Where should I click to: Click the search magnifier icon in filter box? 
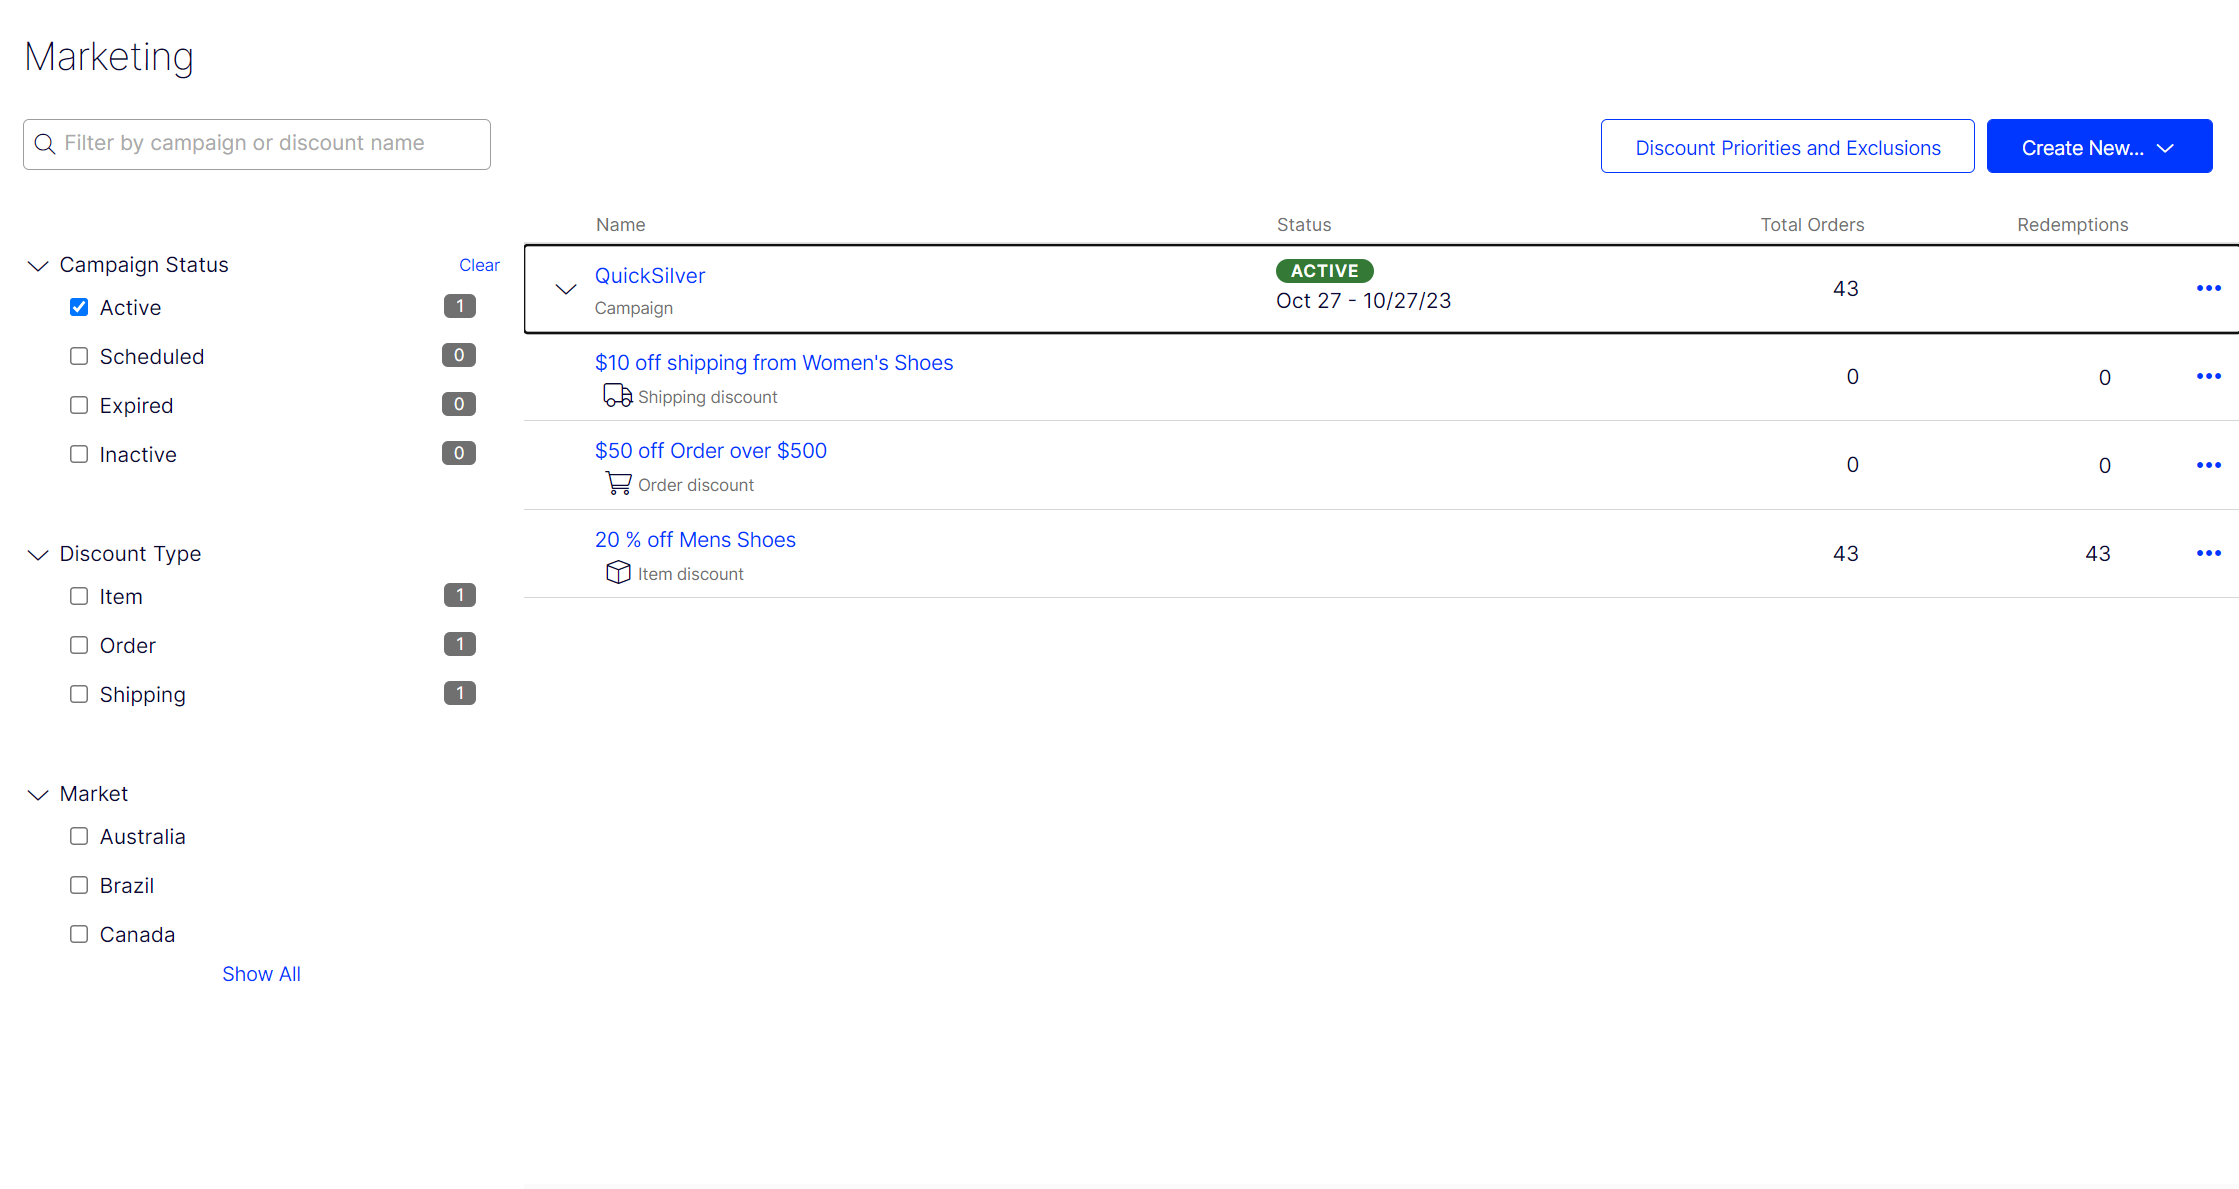[x=45, y=144]
